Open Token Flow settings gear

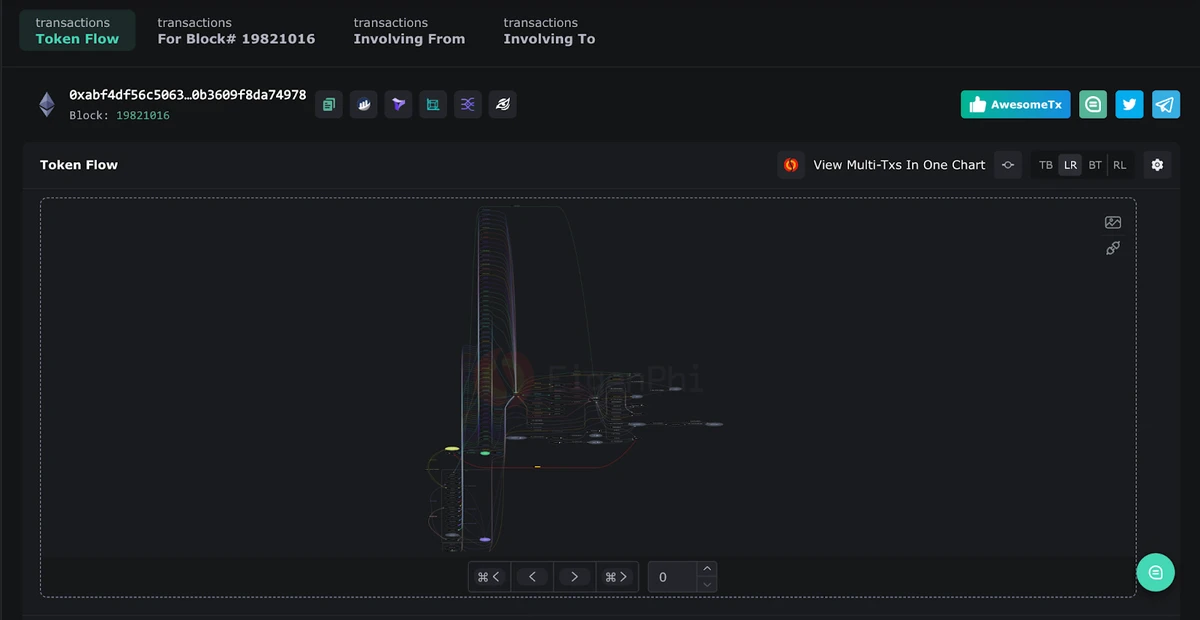(x=1157, y=165)
